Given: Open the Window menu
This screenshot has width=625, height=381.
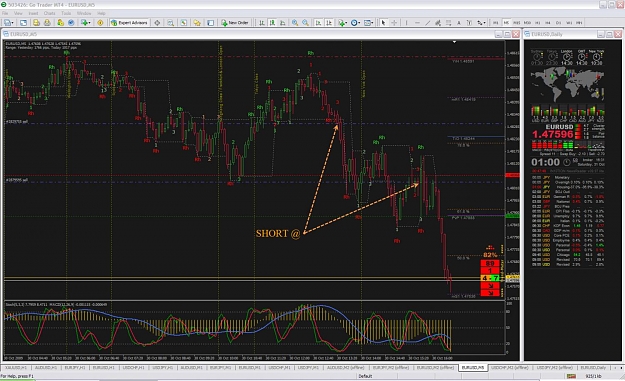Looking at the screenshot, I should (x=84, y=13).
